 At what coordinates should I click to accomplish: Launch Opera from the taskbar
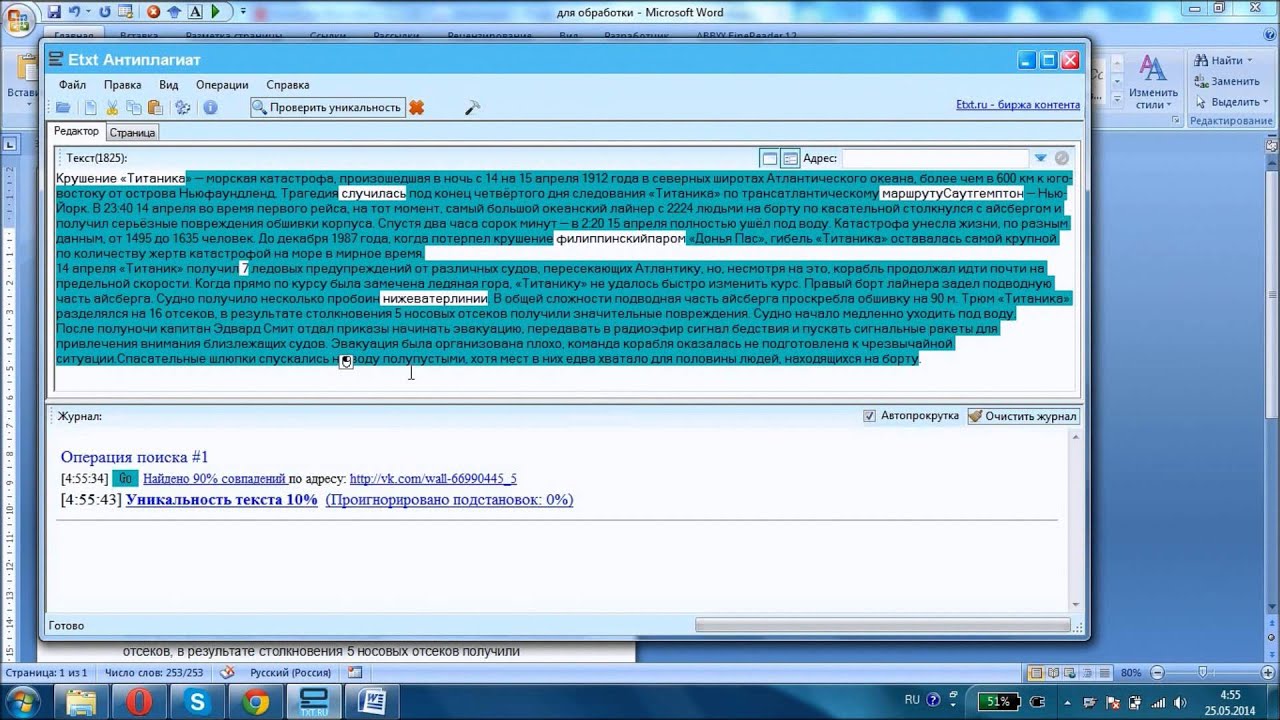pos(139,701)
